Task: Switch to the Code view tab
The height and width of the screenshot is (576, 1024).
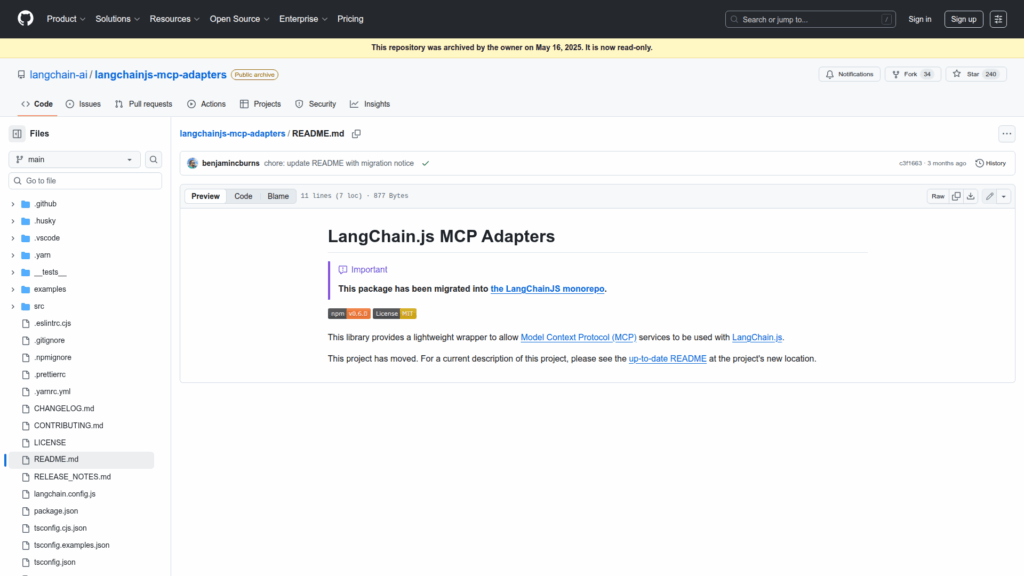Action: click(x=243, y=196)
